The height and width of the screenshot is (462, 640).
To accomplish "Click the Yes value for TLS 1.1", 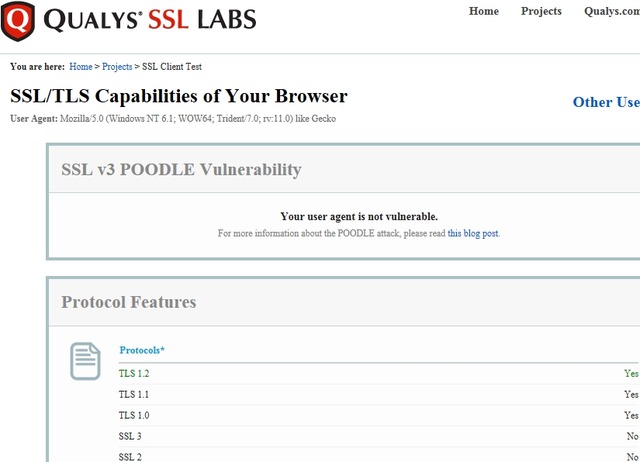I will coord(631,394).
